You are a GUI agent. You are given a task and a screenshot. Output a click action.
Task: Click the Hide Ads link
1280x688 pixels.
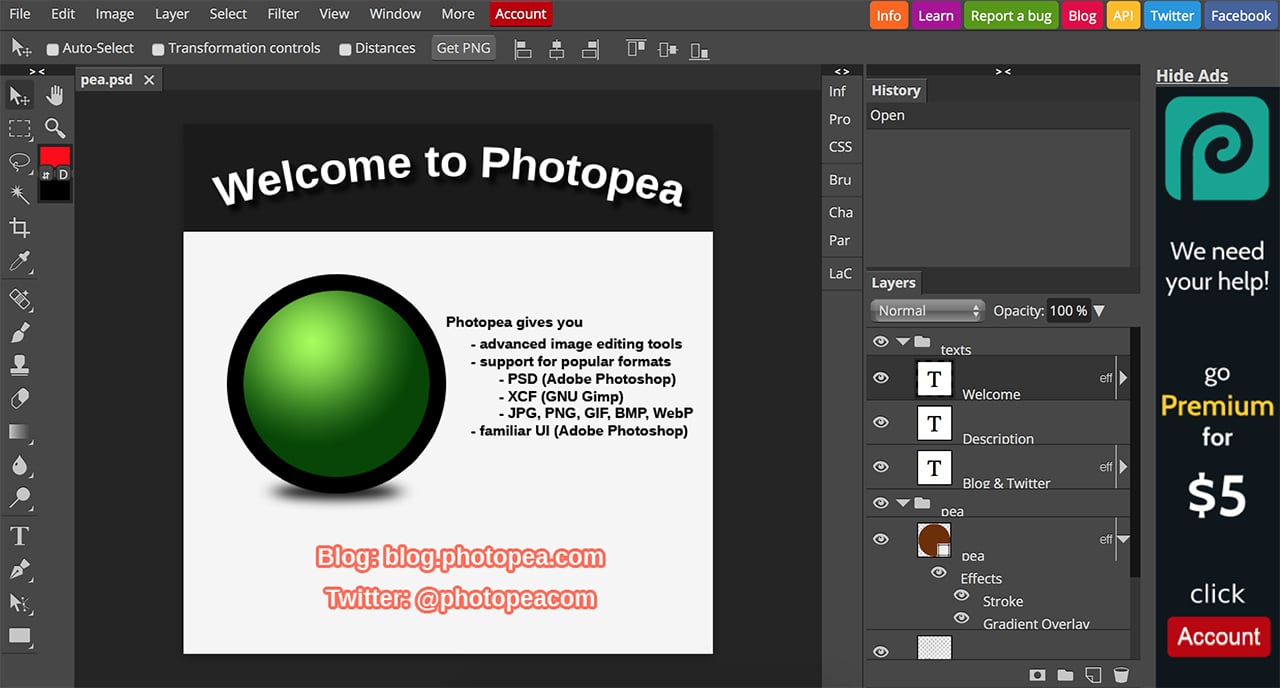pyautogui.click(x=1191, y=76)
